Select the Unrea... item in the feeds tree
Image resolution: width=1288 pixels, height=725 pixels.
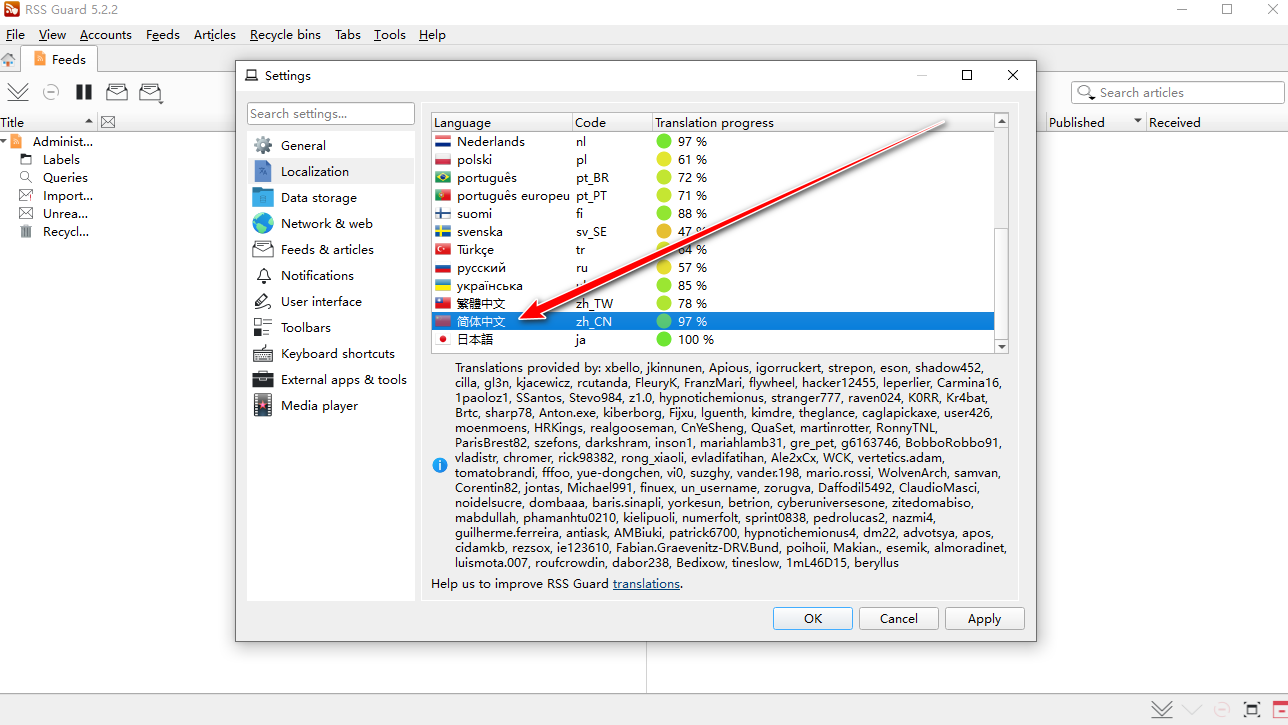65,213
